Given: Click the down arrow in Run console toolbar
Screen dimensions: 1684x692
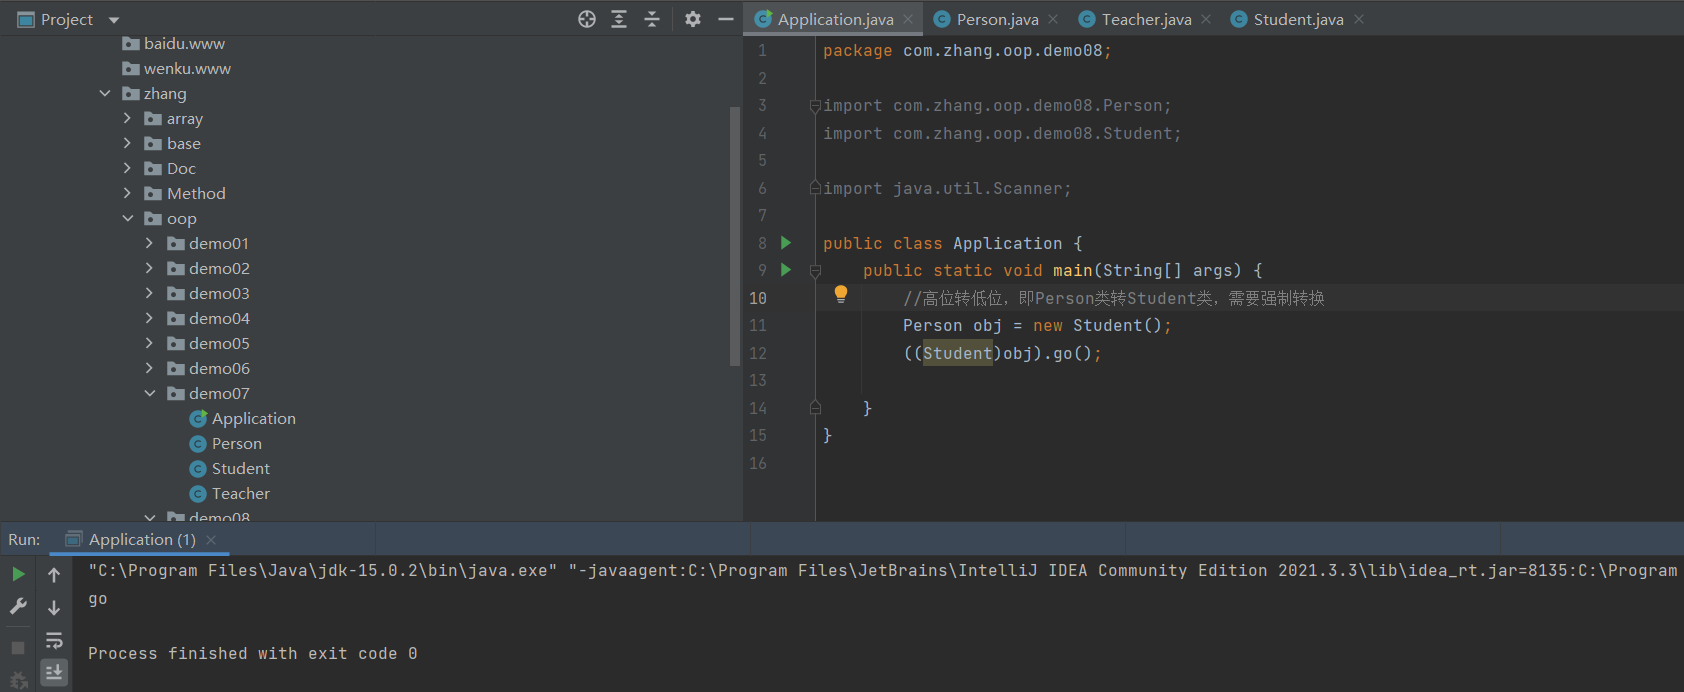Looking at the screenshot, I should [54, 607].
